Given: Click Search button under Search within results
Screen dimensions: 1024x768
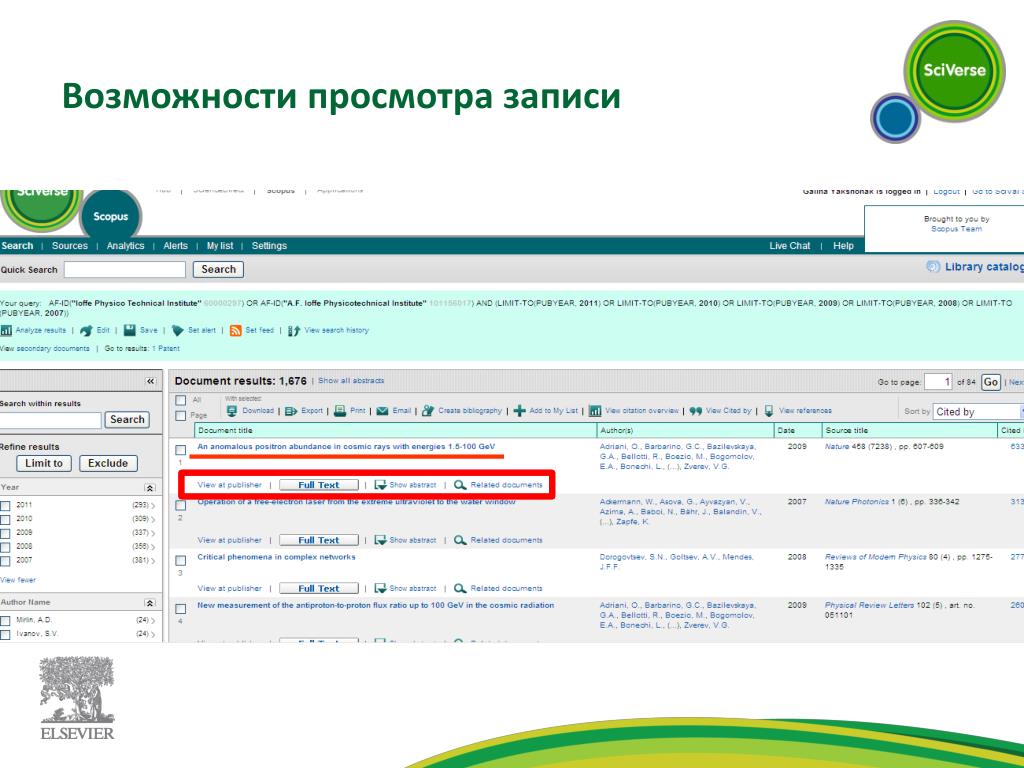Looking at the screenshot, I should (127, 419).
